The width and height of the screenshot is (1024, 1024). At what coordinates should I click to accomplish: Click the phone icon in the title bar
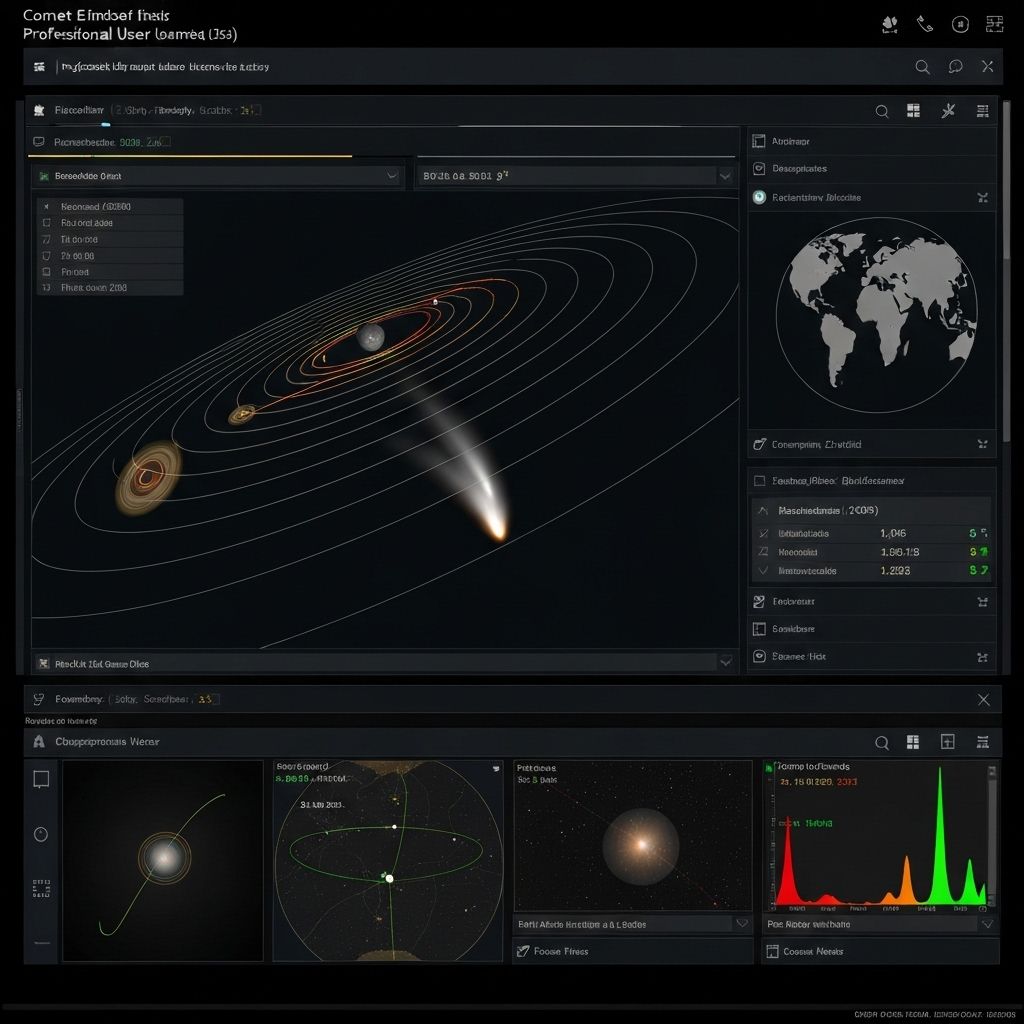(924, 24)
